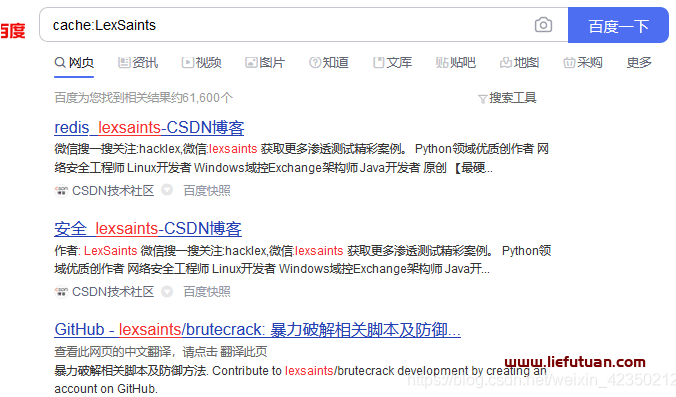Screen dimensions: 676x397
Task: Expand dropdown arrow under 安全 result
Action: pos(167,291)
